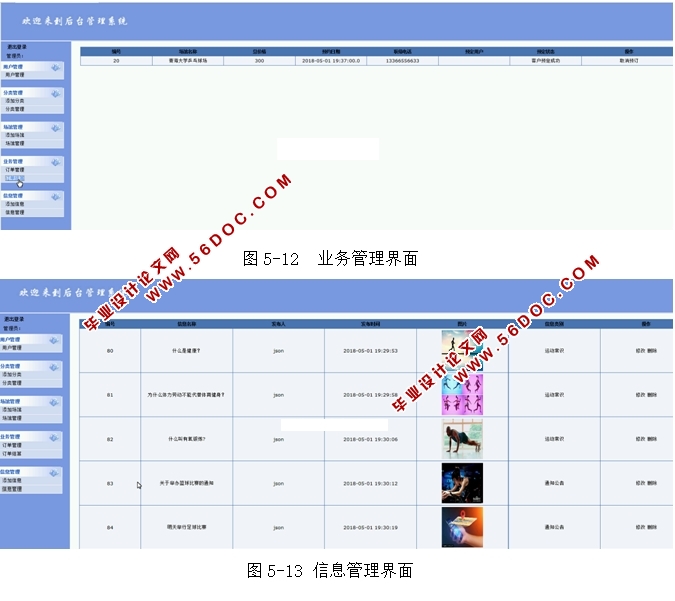Click 用户管理 header icon in Figure 5-13 screen
Image resolution: width=675 pixels, height=601 pixels.
pyautogui.click(x=54, y=340)
